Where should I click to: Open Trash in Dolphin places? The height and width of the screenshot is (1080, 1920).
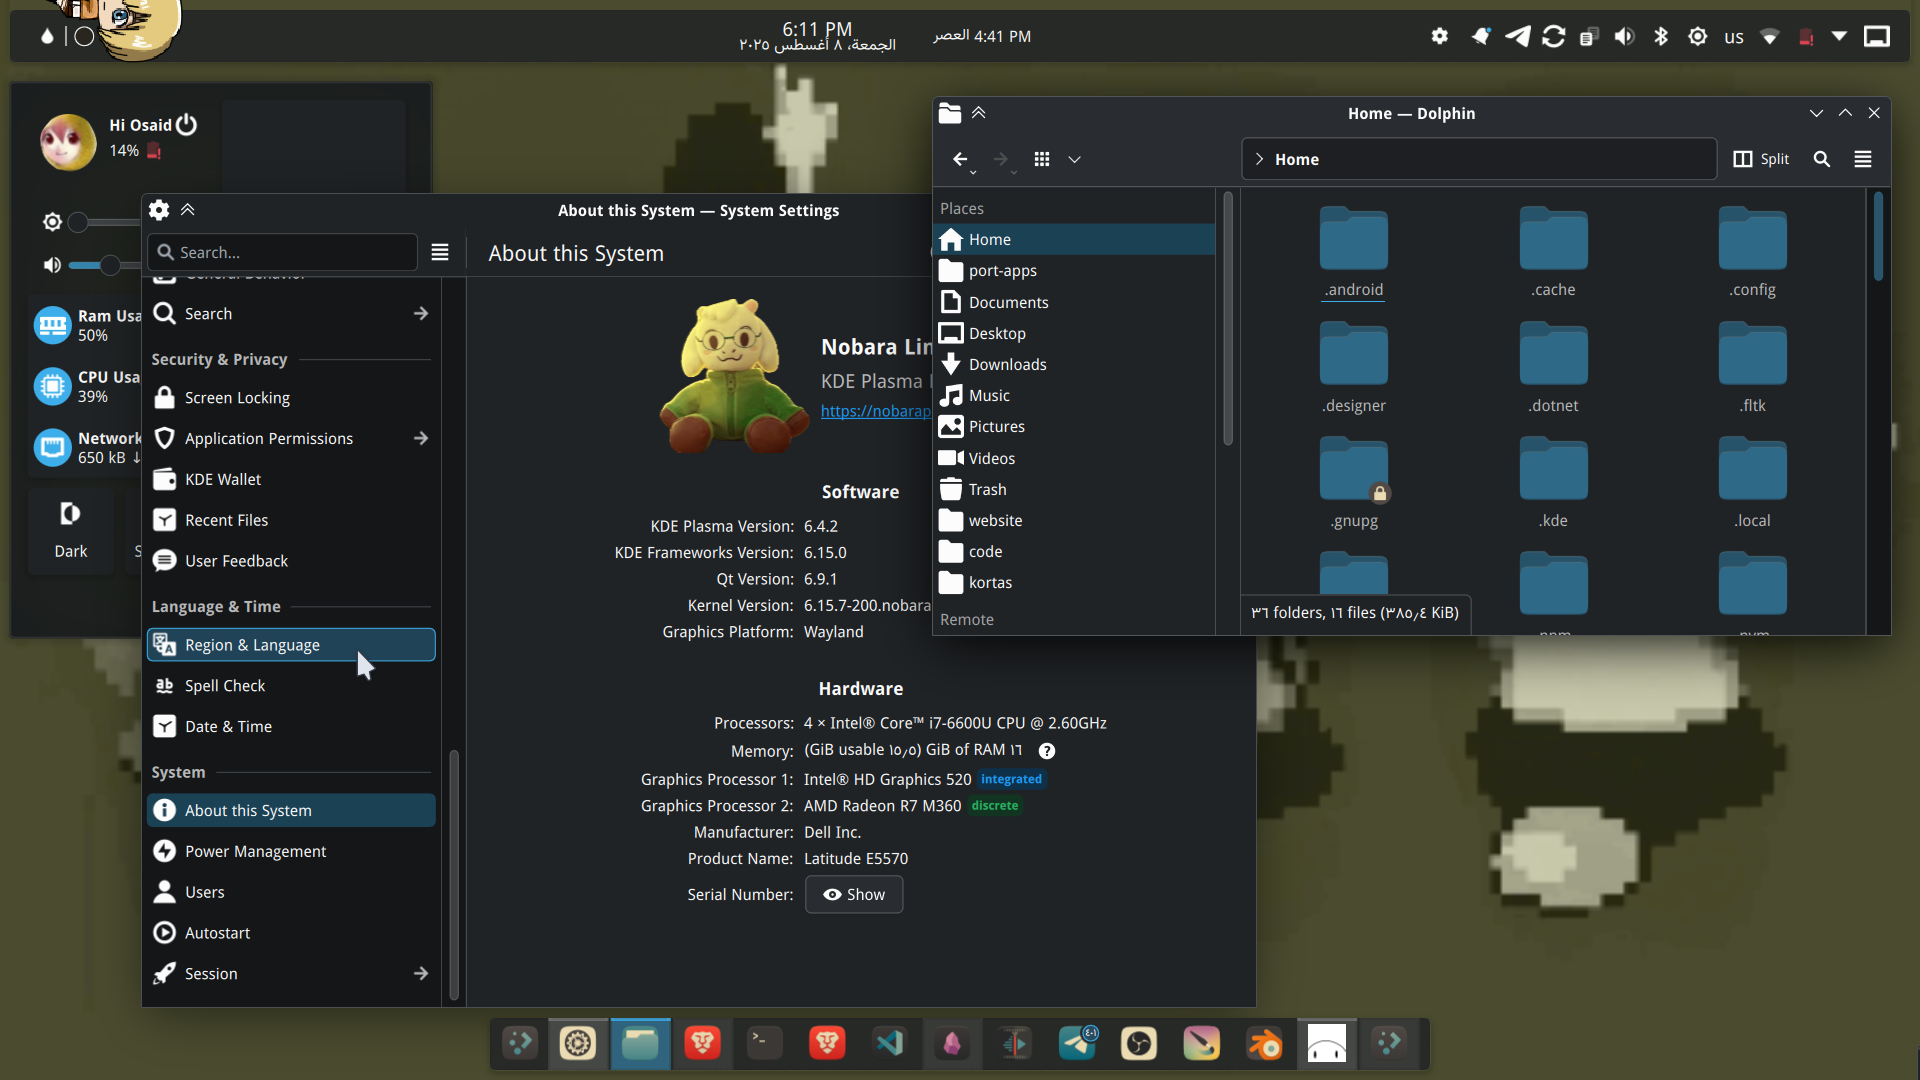coord(1075,490)
